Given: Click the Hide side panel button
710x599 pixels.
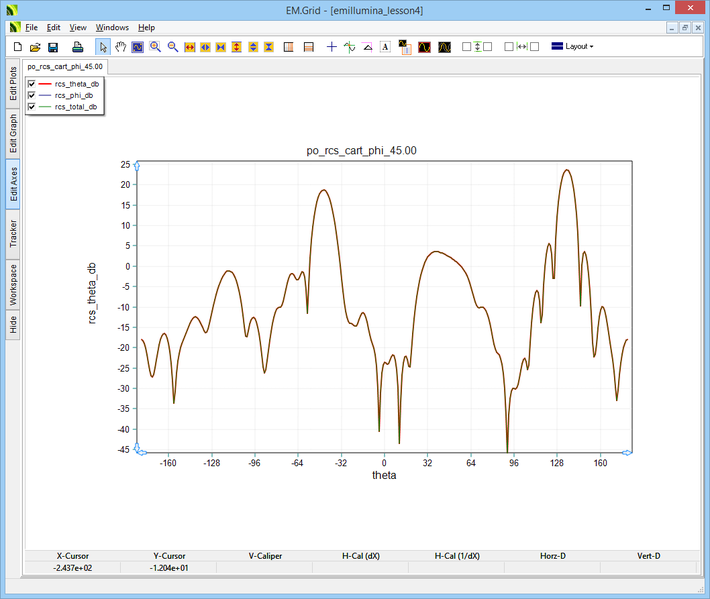Looking at the screenshot, I should 13,323.
